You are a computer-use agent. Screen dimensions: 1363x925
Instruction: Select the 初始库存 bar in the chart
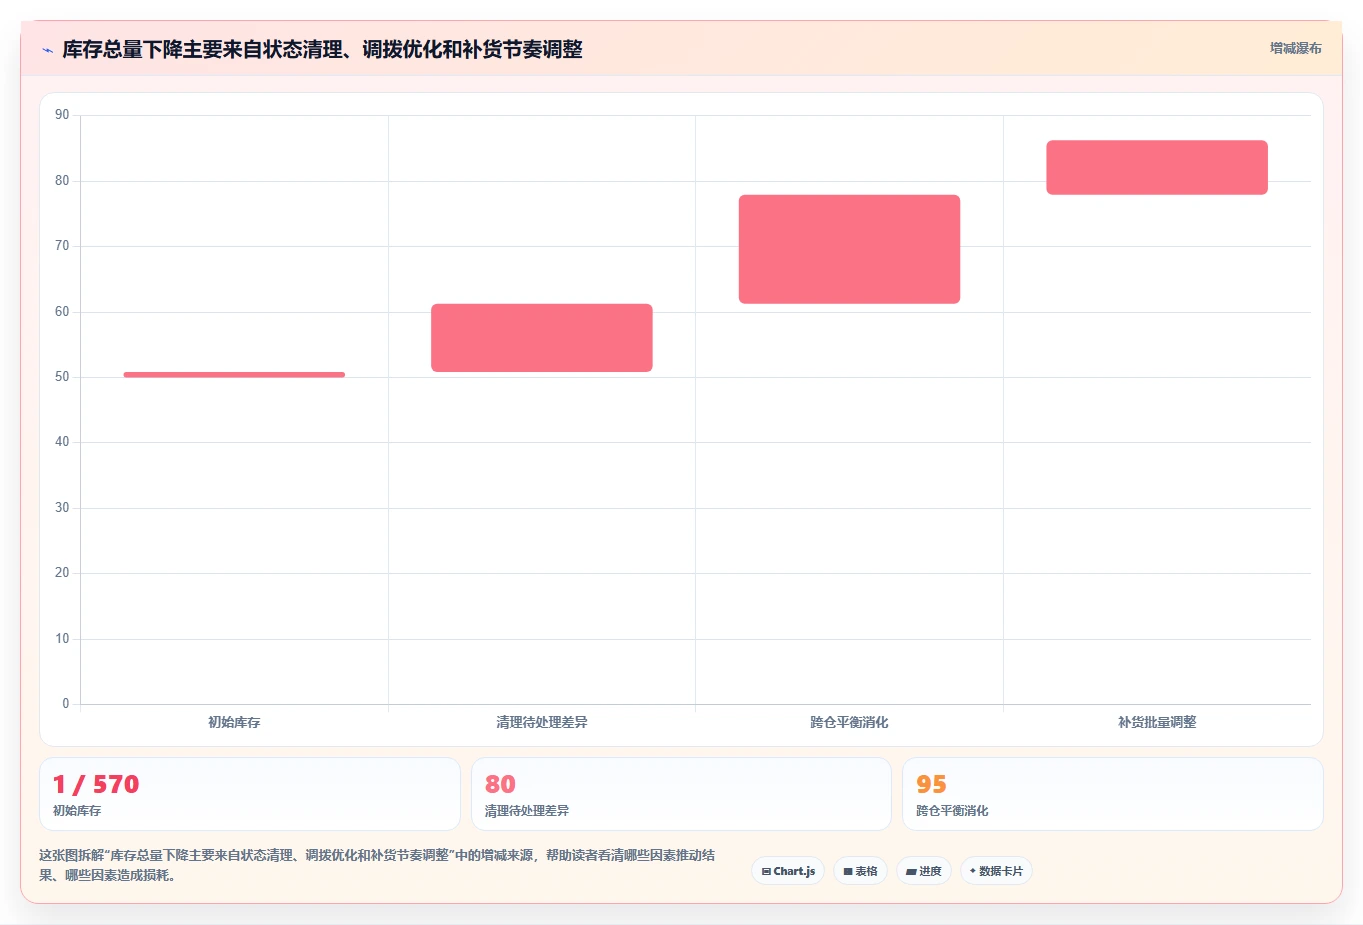[234, 375]
